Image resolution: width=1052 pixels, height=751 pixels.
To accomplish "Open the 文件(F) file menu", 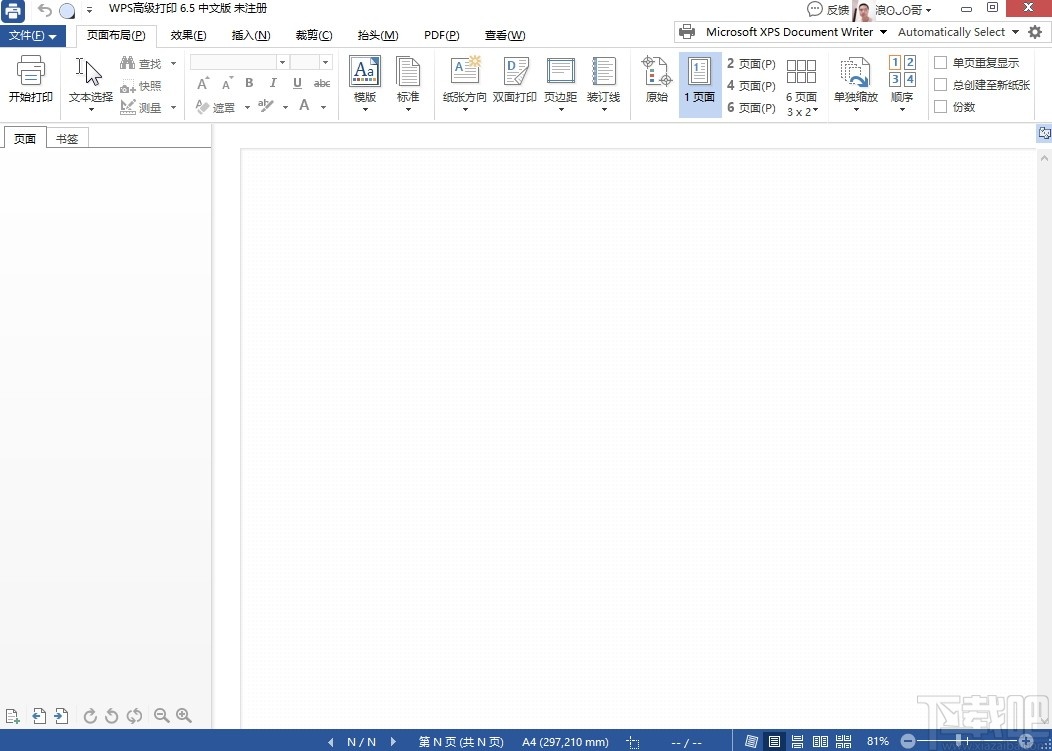I will pyautogui.click(x=32, y=36).
